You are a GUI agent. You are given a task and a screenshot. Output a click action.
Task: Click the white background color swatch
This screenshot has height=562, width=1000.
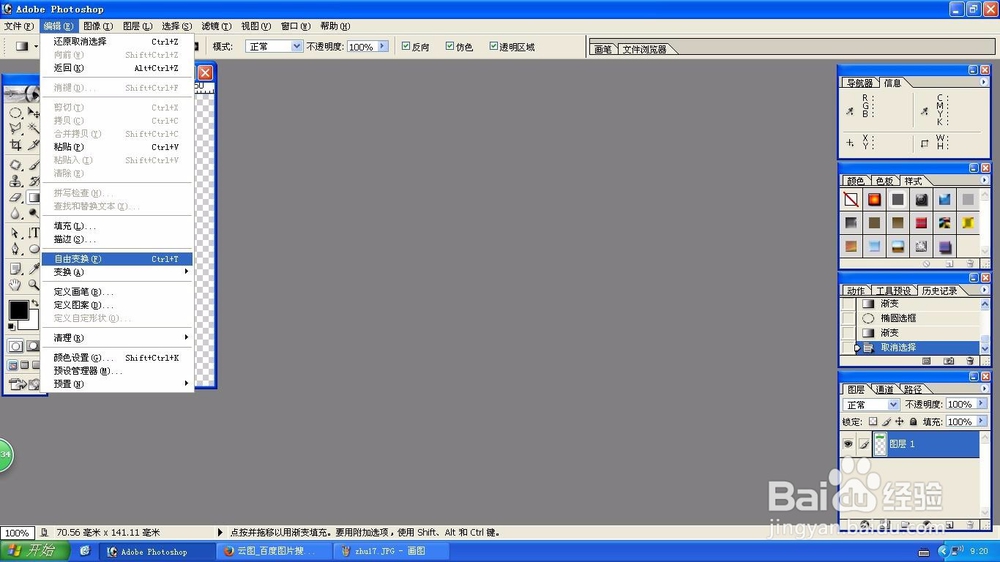click(33, 322)
